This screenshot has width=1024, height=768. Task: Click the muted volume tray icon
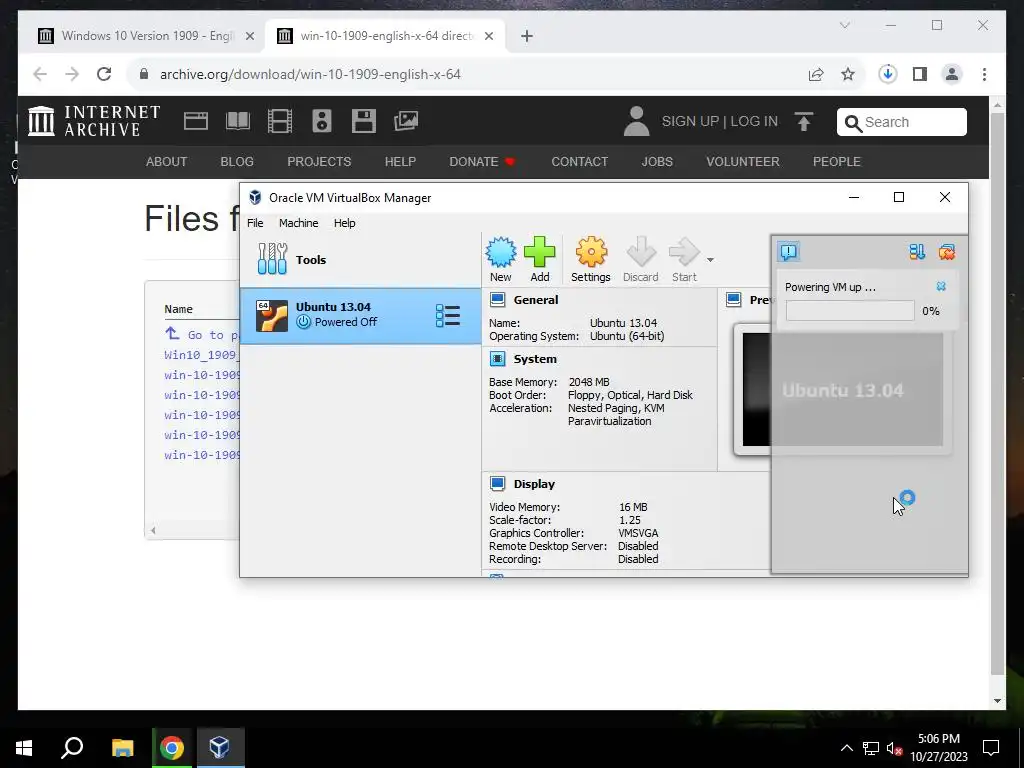(894, 748)
